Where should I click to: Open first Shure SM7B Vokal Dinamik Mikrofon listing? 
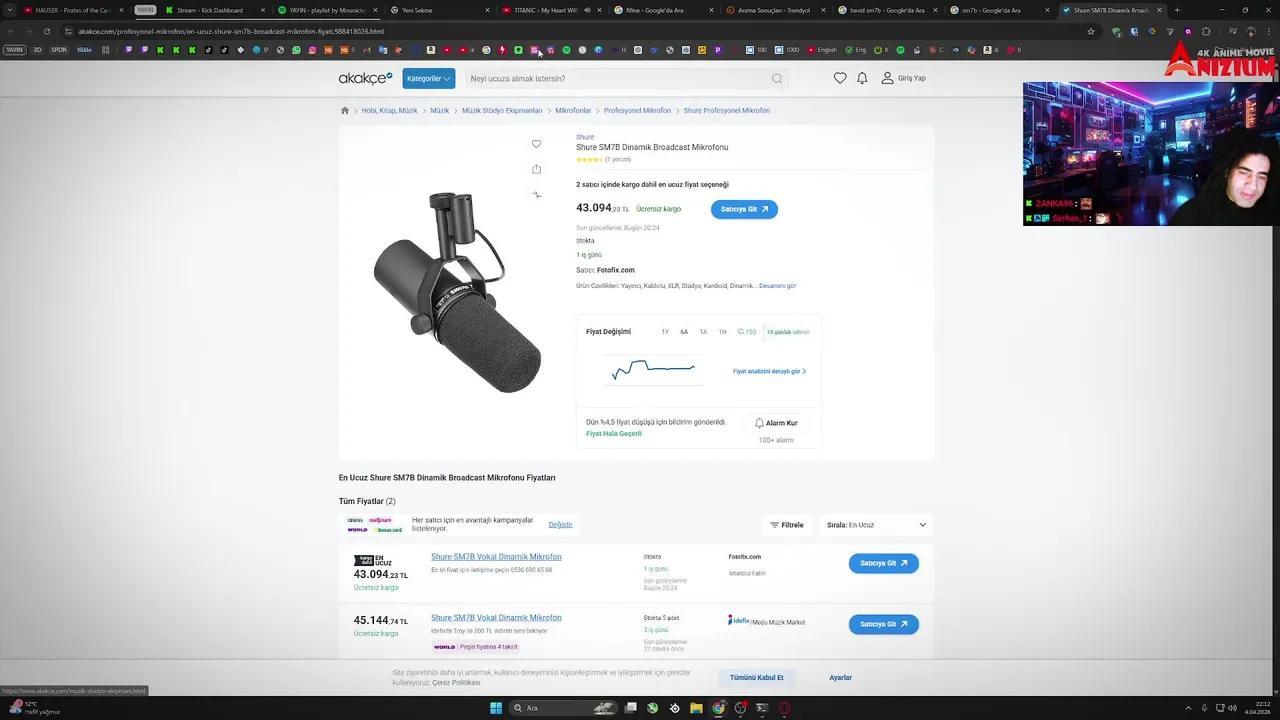click(x=496, y=557)
